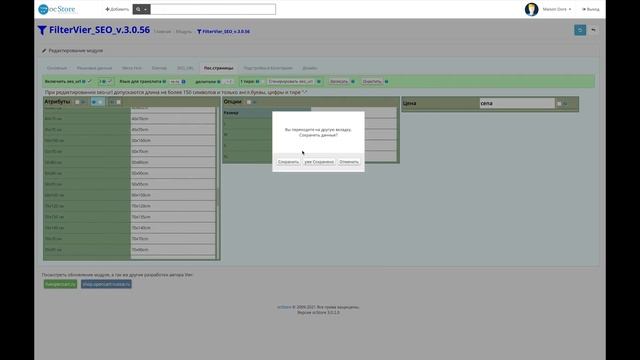640x360 pixels.
Task: Edit the Цена field containing cena
Action: click(x=517, y=103)
